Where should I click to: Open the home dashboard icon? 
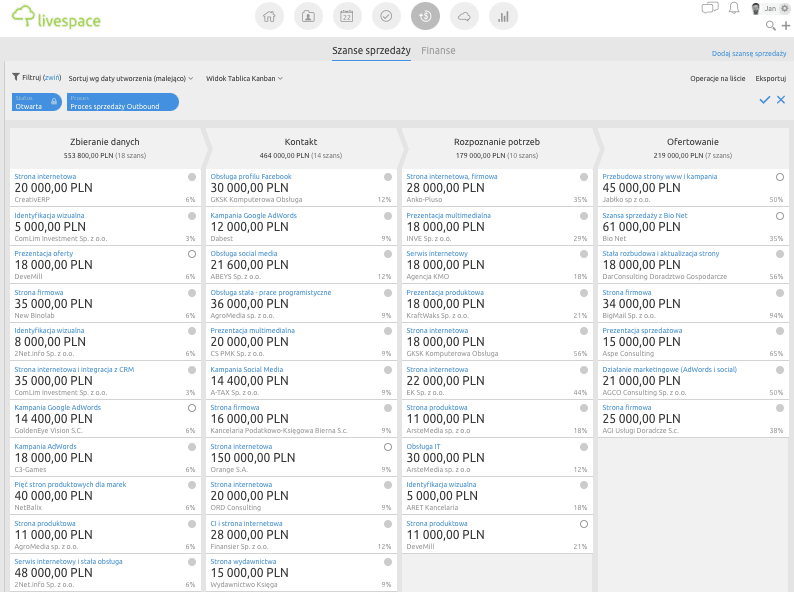tap(269, 16)
